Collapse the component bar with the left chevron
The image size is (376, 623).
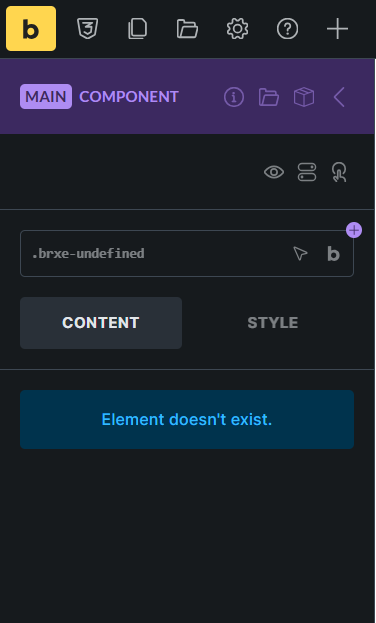pos(339,97)
